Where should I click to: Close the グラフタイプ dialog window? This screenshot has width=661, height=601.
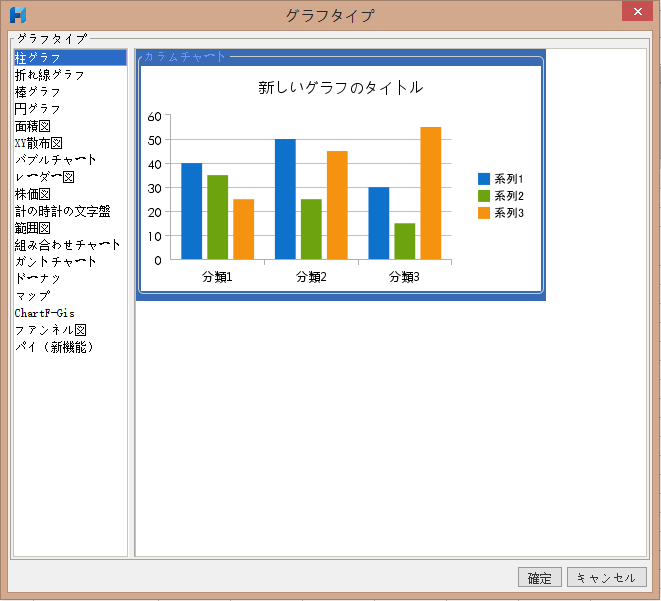[637, 11]
